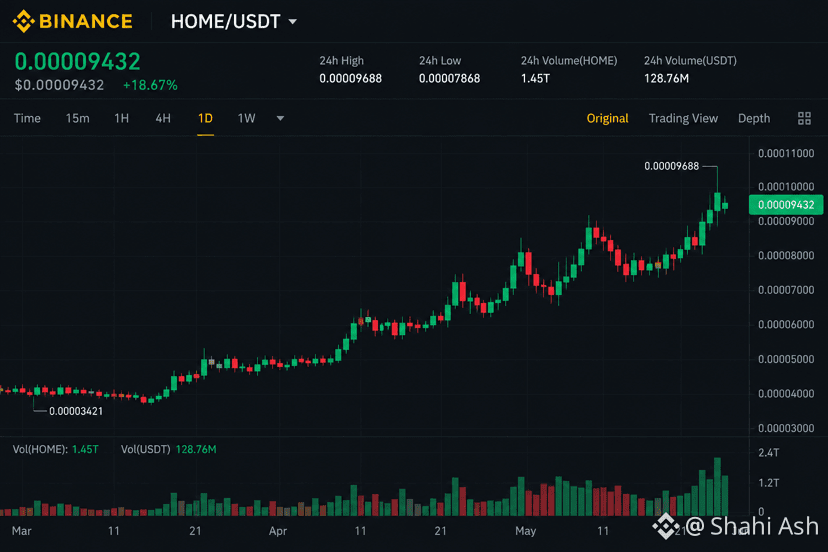Switch to the 1H interval

(x=121, y=118)
